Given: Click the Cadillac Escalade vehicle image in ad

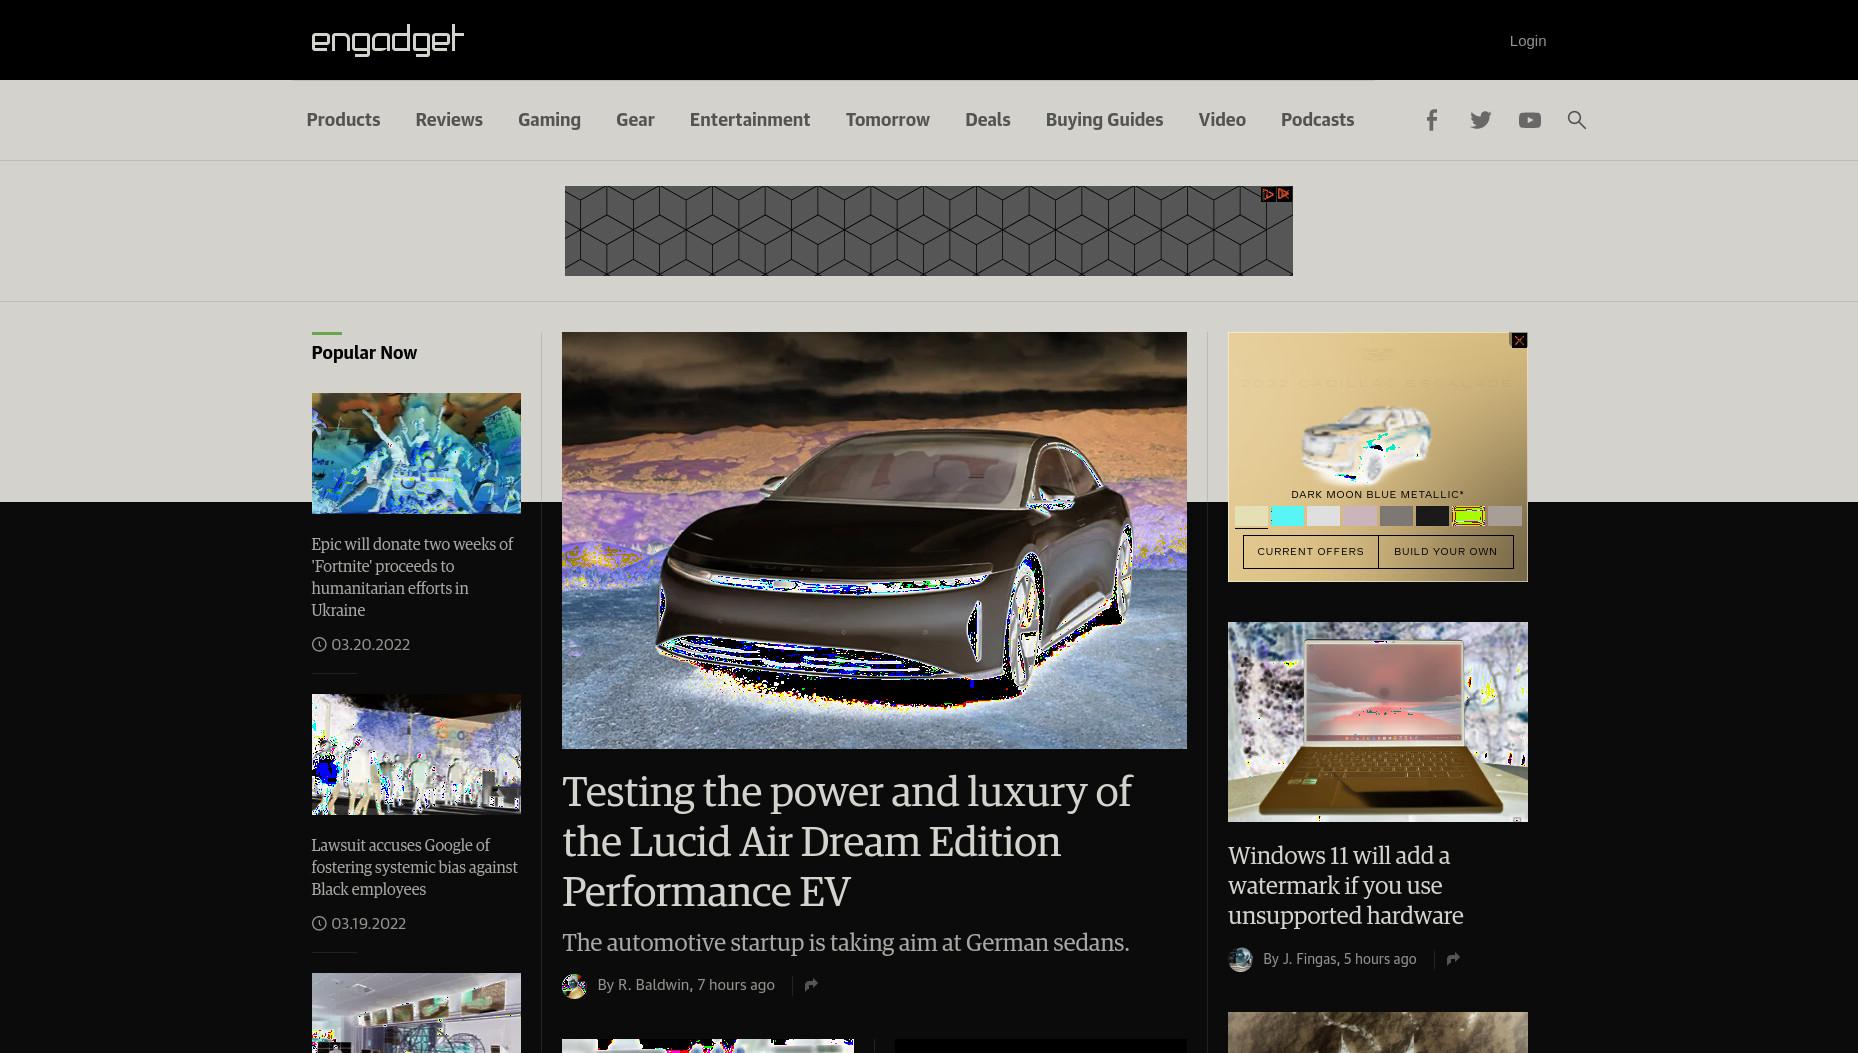Looking at the screenshot, I should click(1367, 443).
